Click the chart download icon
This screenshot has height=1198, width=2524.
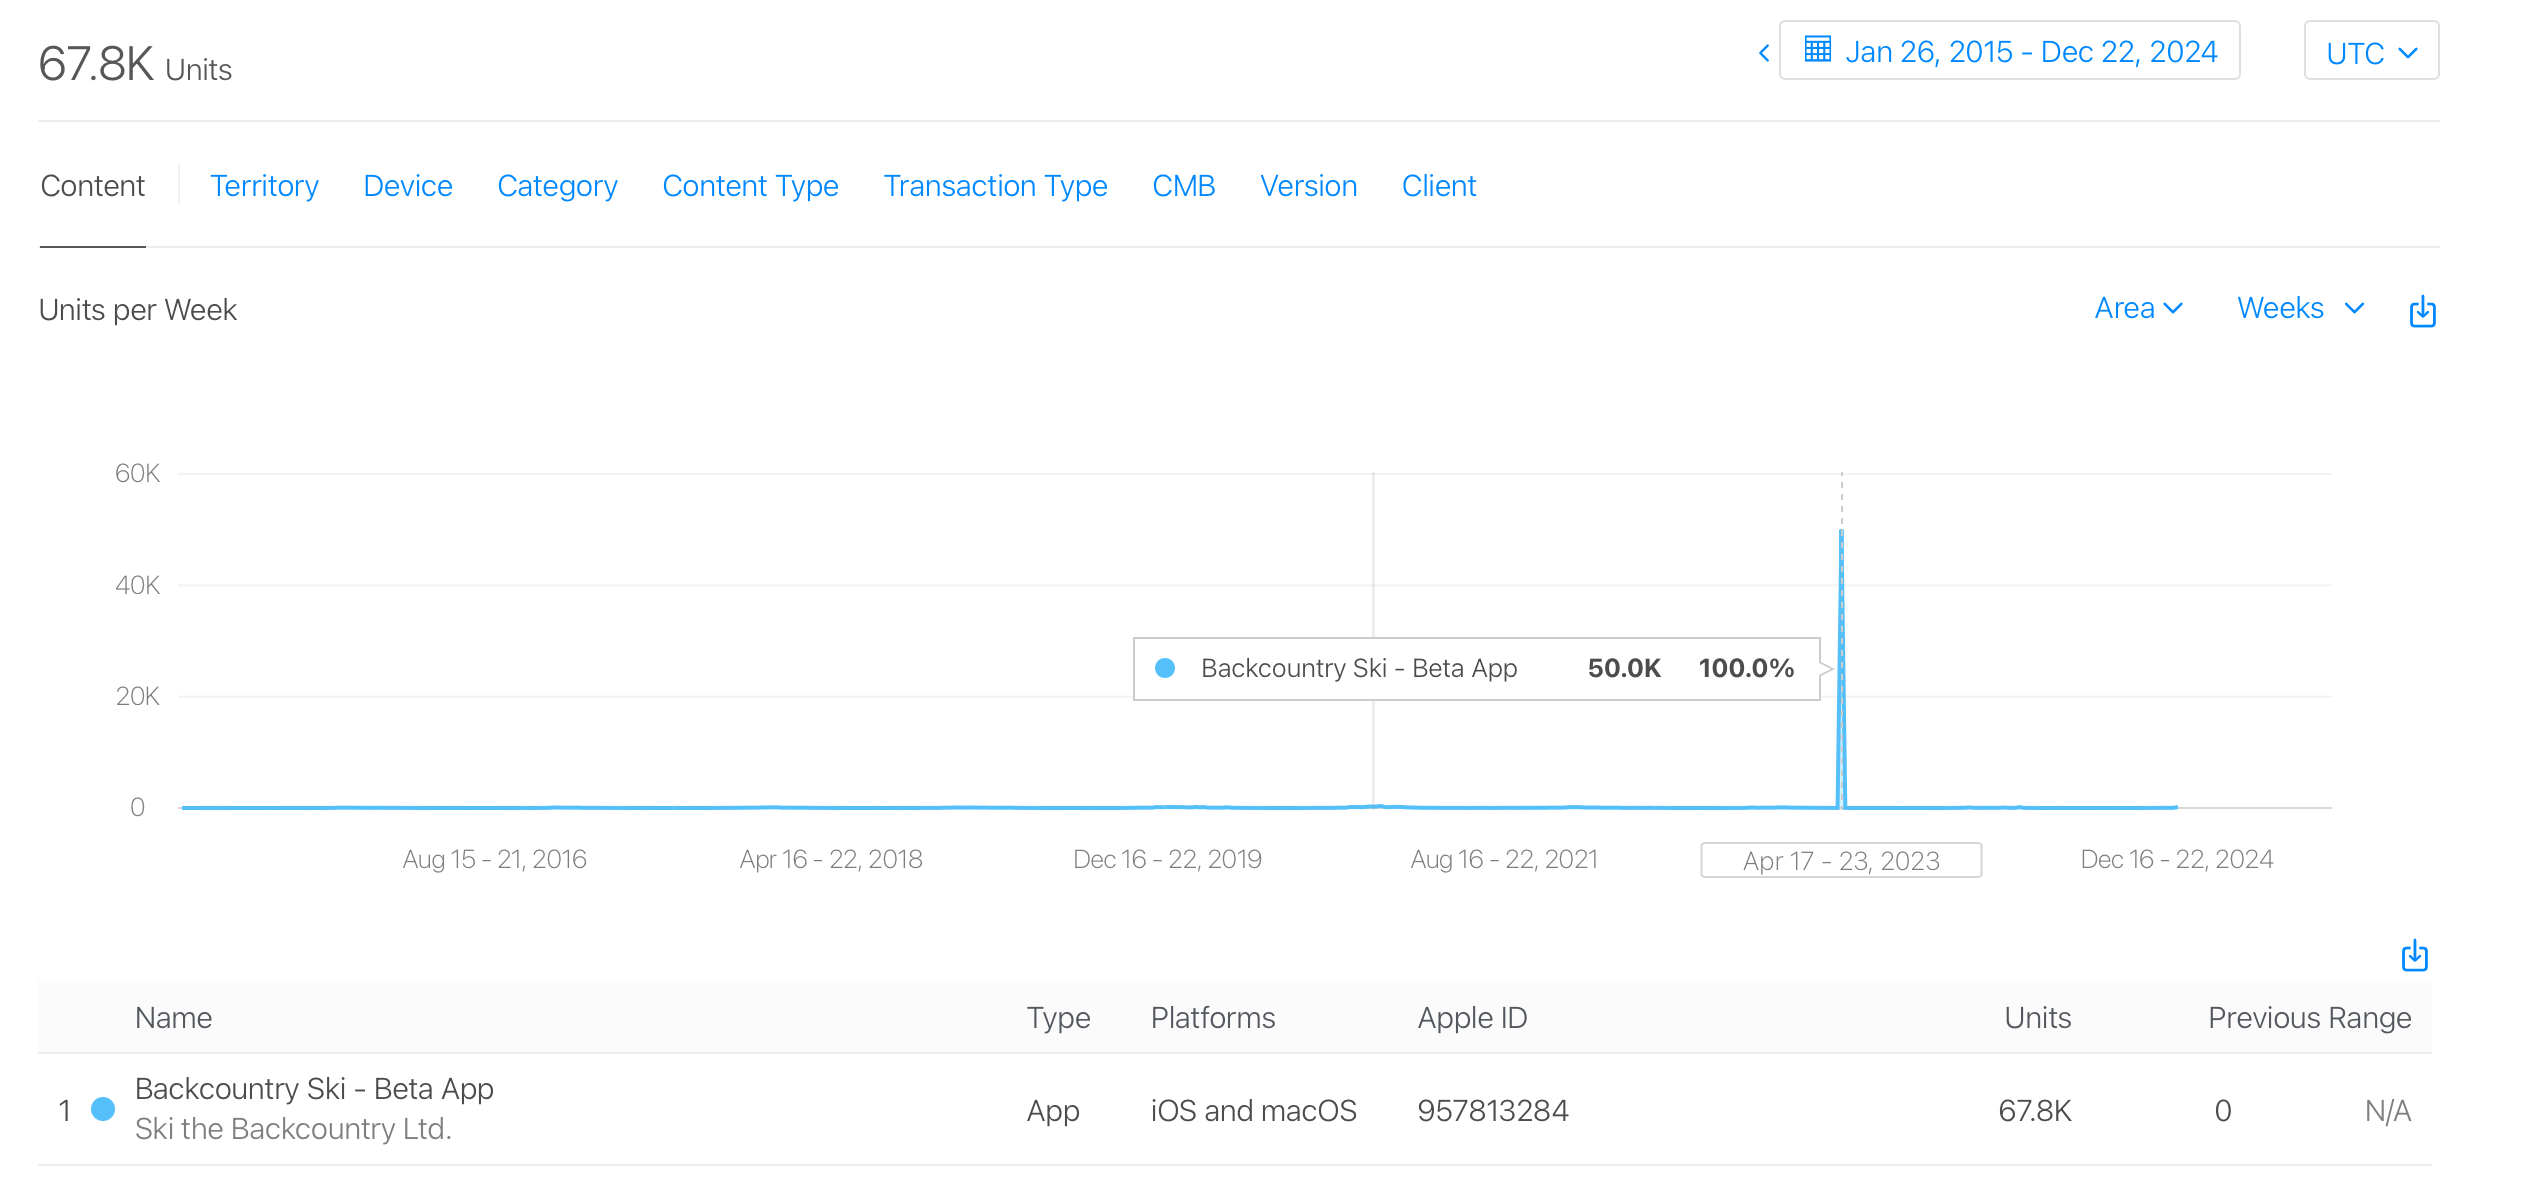(x=2421, y=311)
